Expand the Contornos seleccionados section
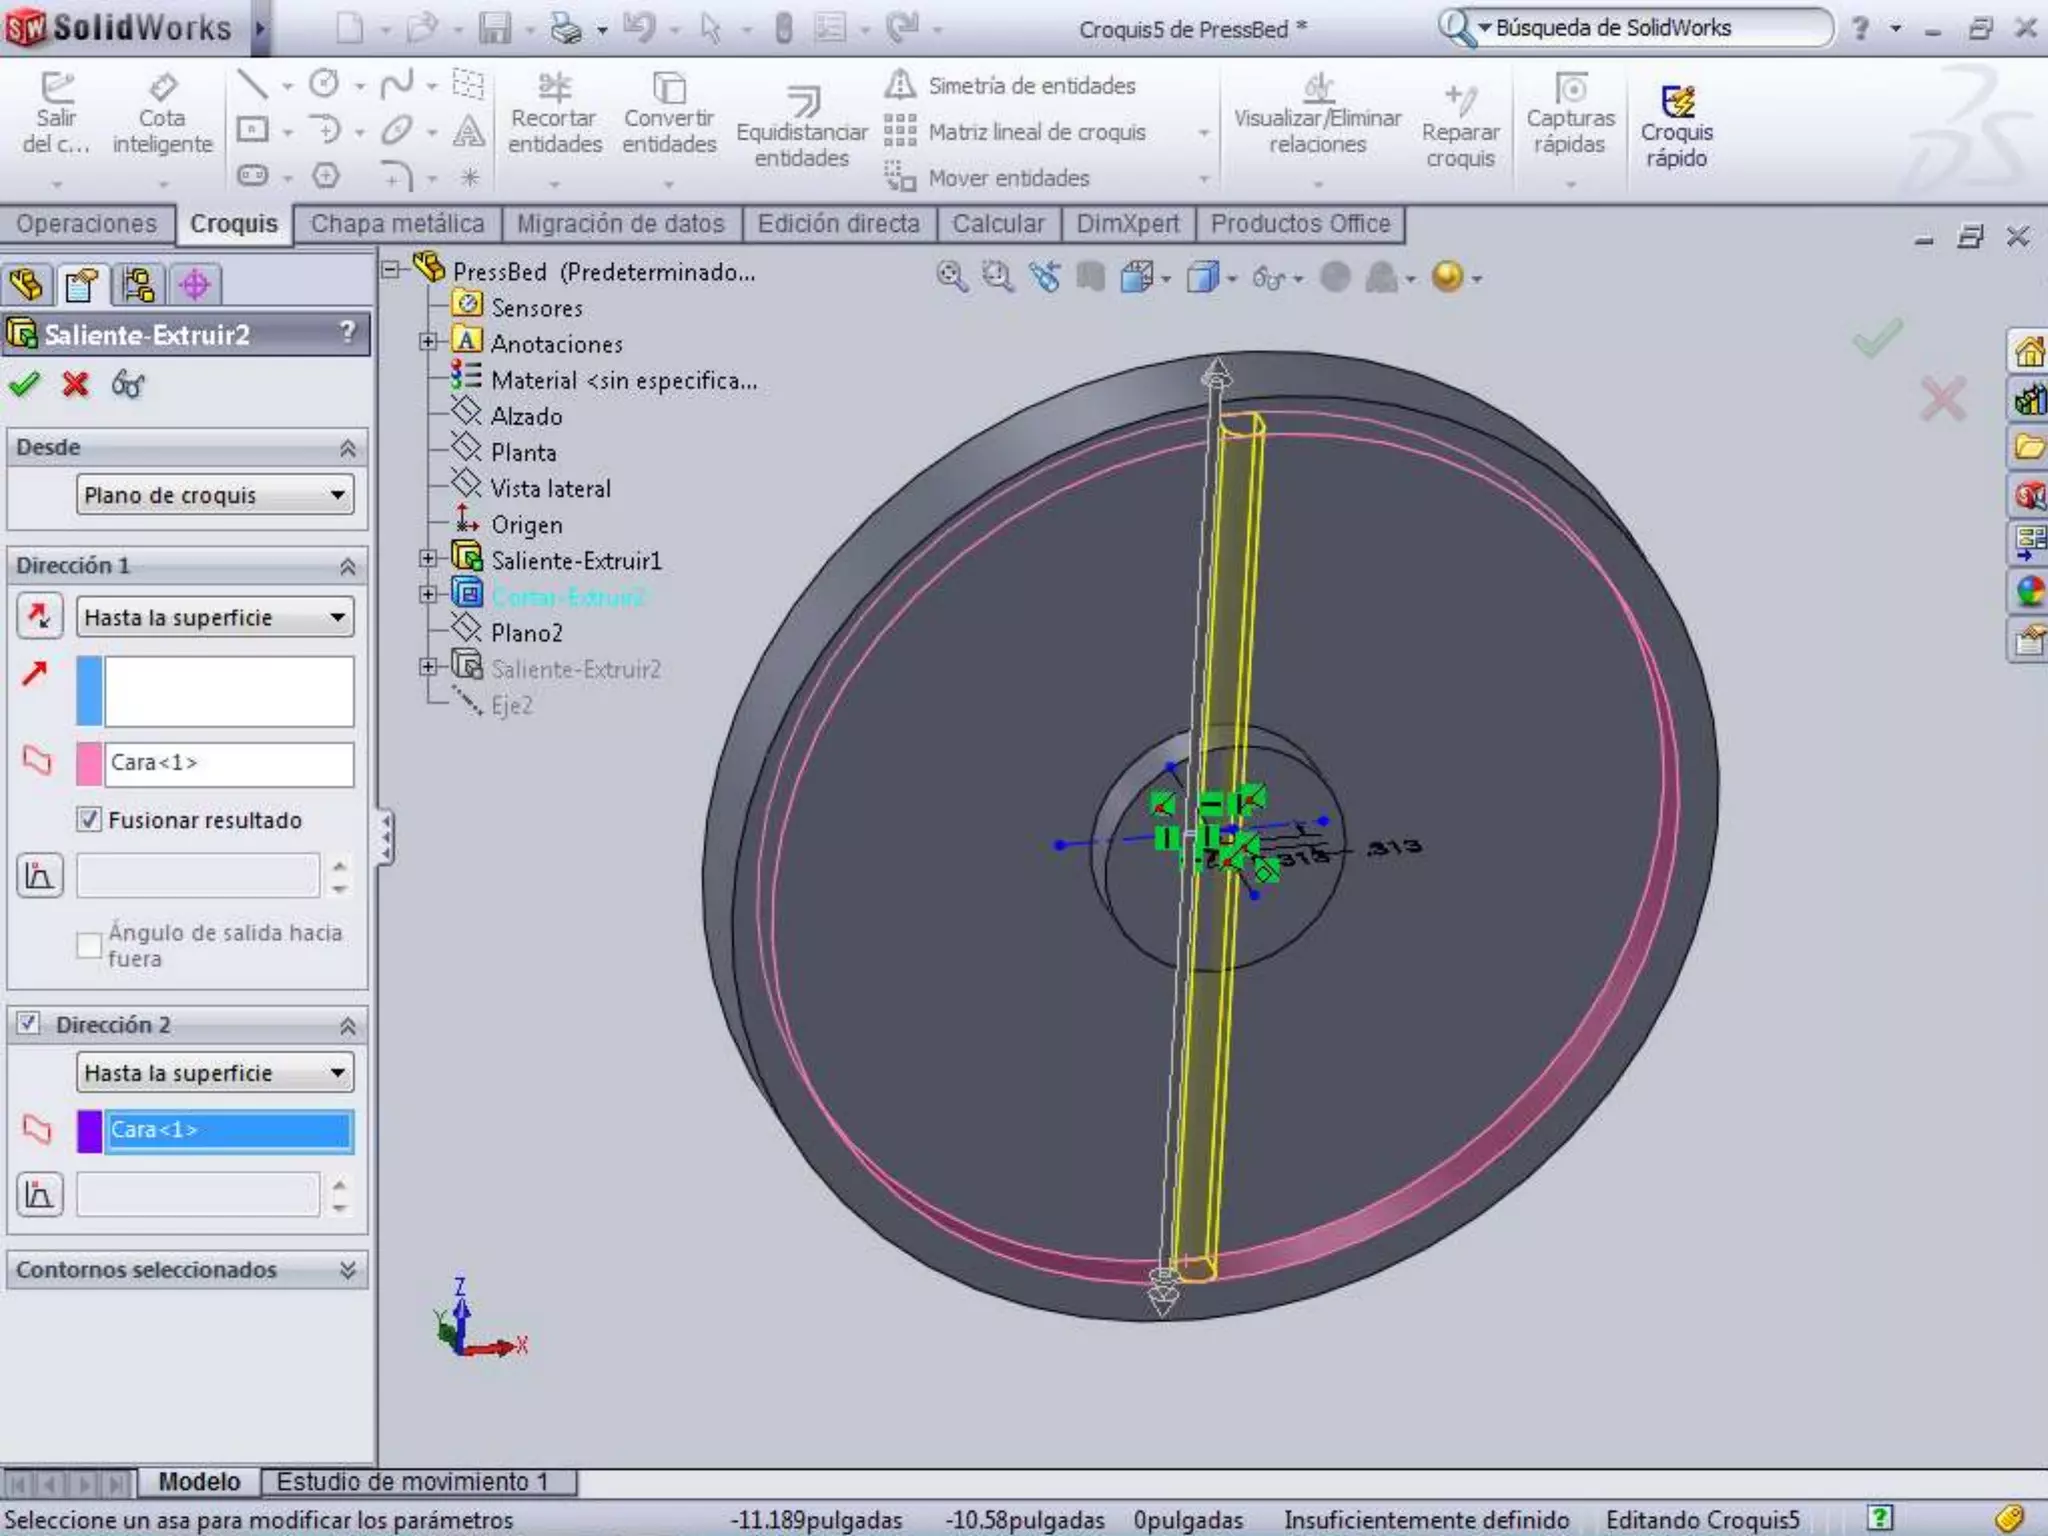The height and width of the screenshot is (1536, 2048). click(x=347, y=1270)
